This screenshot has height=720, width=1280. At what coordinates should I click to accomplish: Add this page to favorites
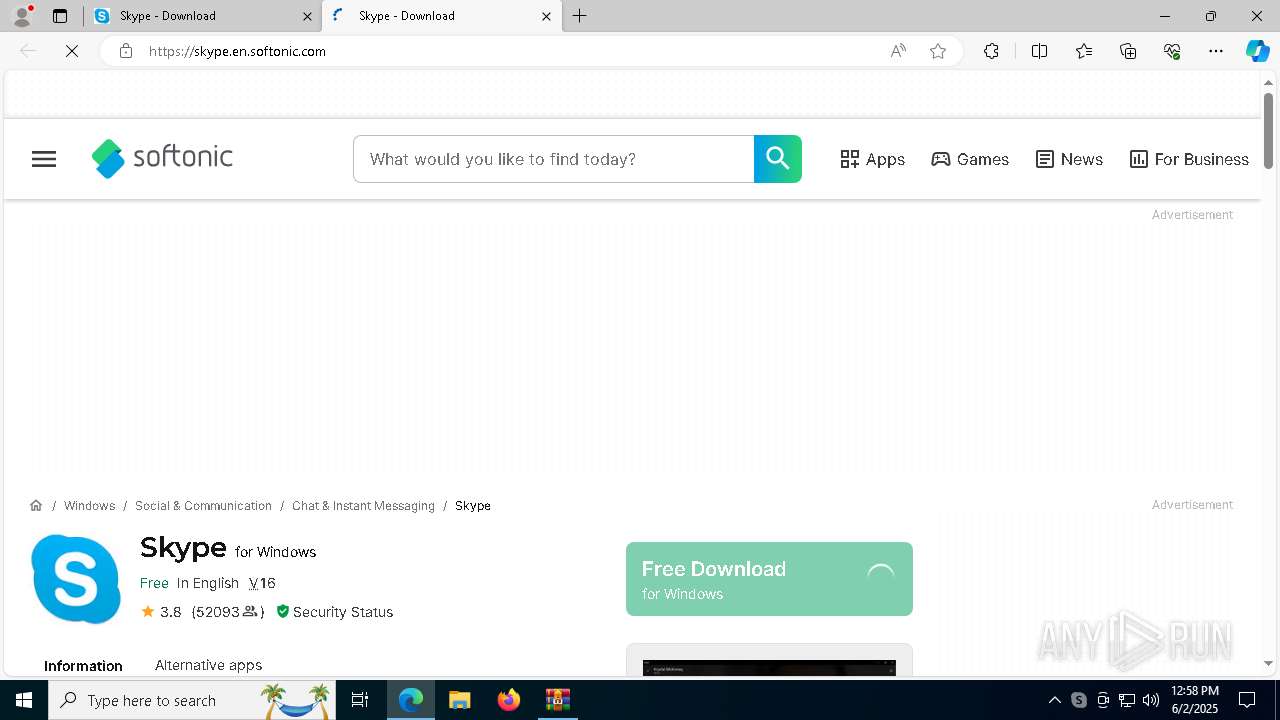[x=938, y=51]
